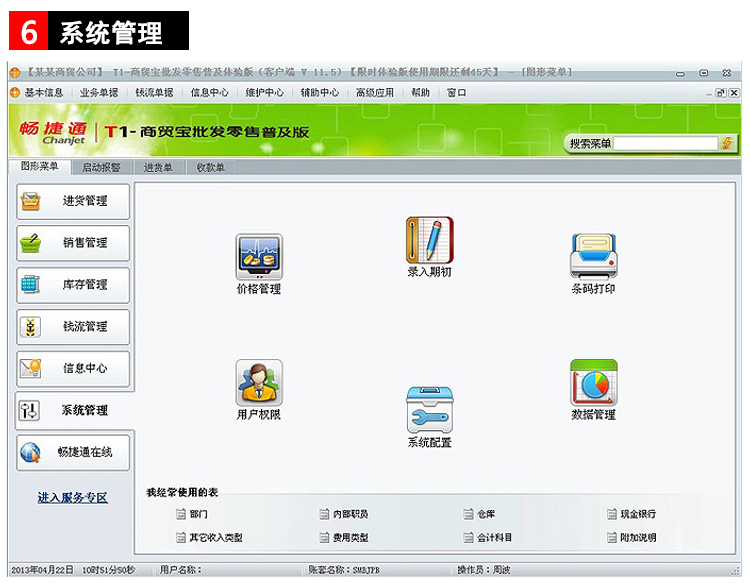Open the 系统配置 toolbox icon
The image size is (750, 583).
[x=429, y=410]
